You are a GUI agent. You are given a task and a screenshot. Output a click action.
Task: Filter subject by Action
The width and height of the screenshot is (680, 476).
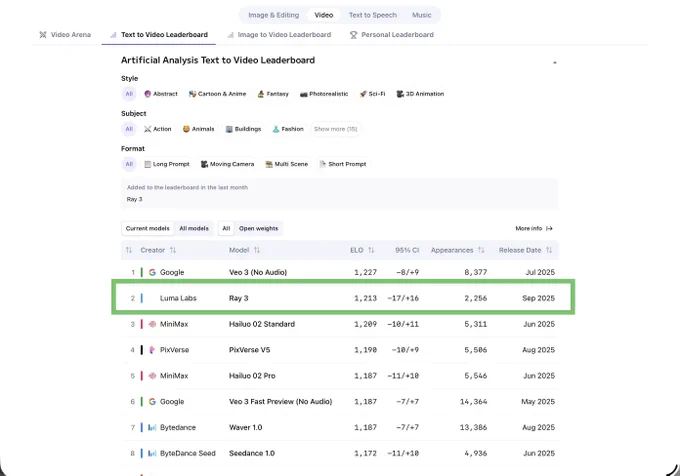coord(158,129)
